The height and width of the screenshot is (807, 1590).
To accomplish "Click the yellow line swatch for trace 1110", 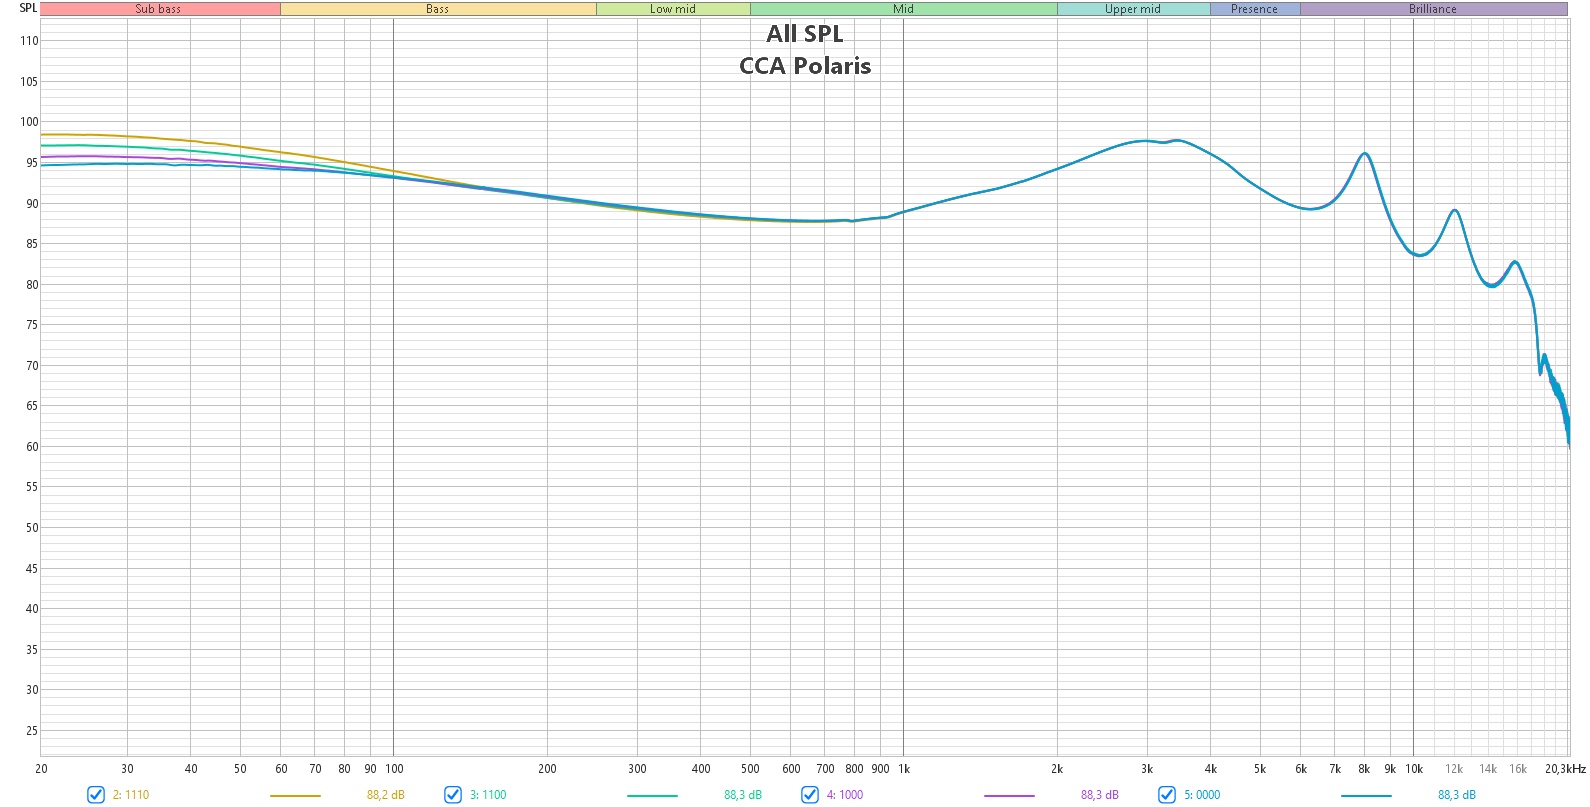I will pos(295,796).
